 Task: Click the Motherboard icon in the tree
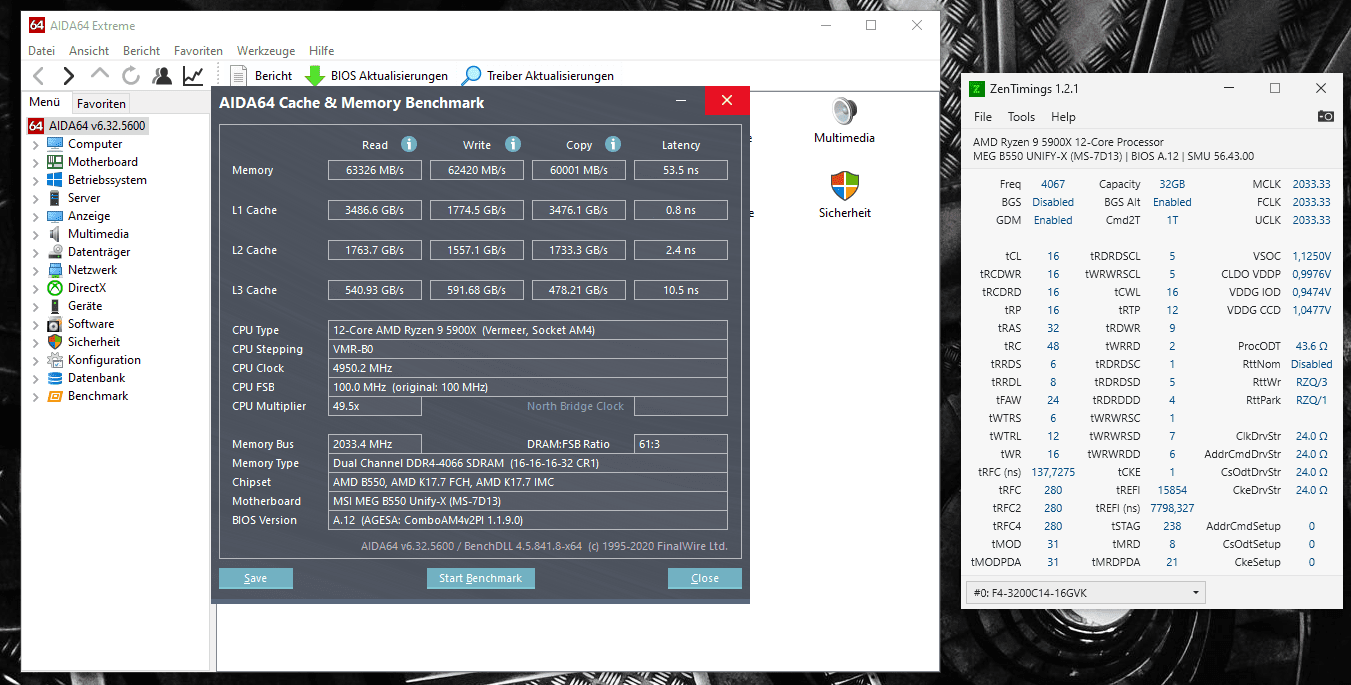point(55,162)
